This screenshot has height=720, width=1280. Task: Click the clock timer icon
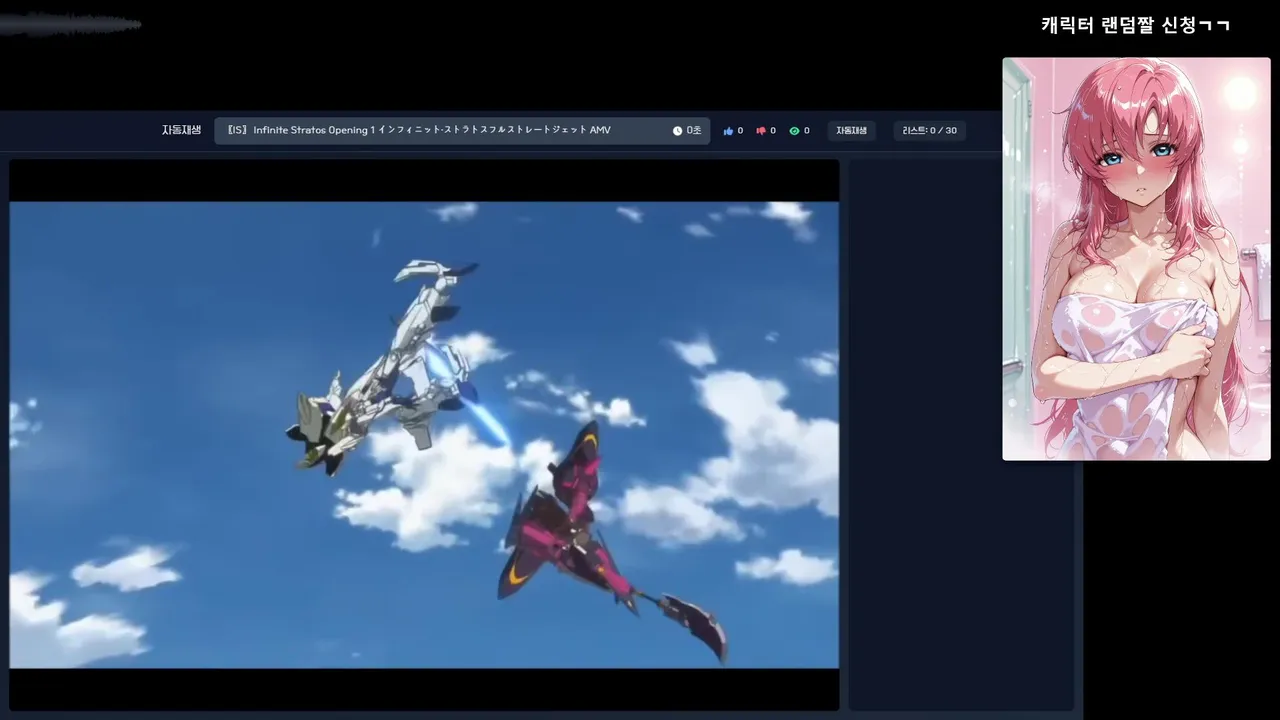click(x=677, y=131)
